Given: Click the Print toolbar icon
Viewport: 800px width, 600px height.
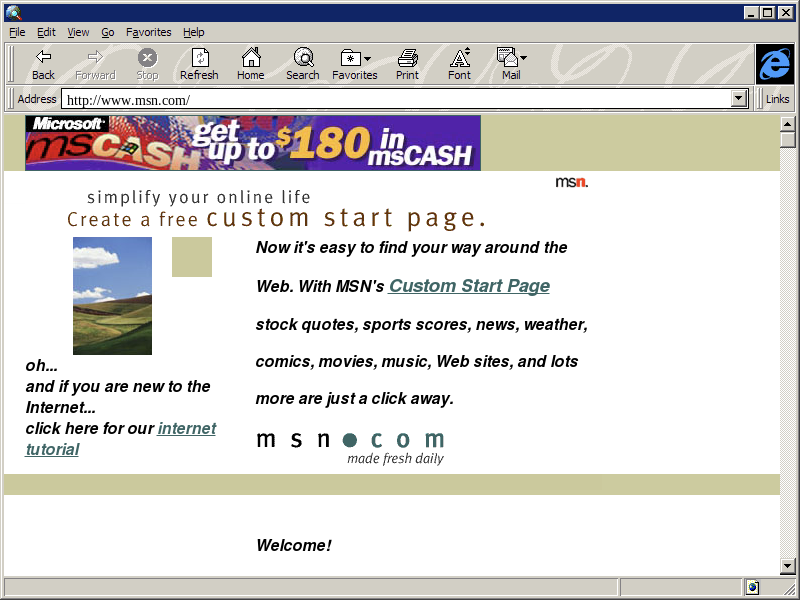Looking at the screenshot, I should coord(407,58).
